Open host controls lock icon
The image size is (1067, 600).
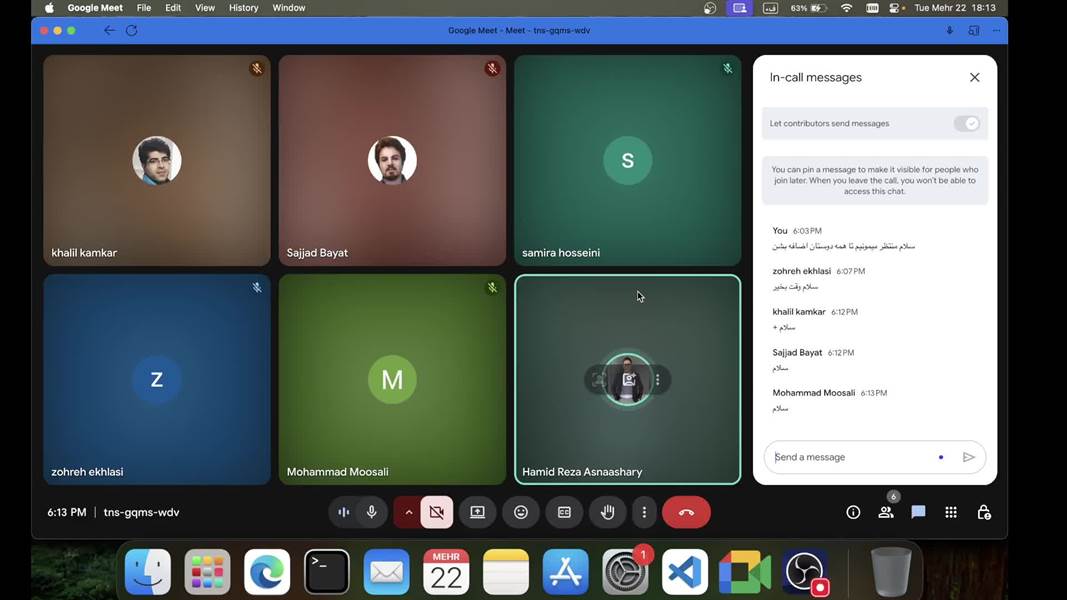coord(984,512)
